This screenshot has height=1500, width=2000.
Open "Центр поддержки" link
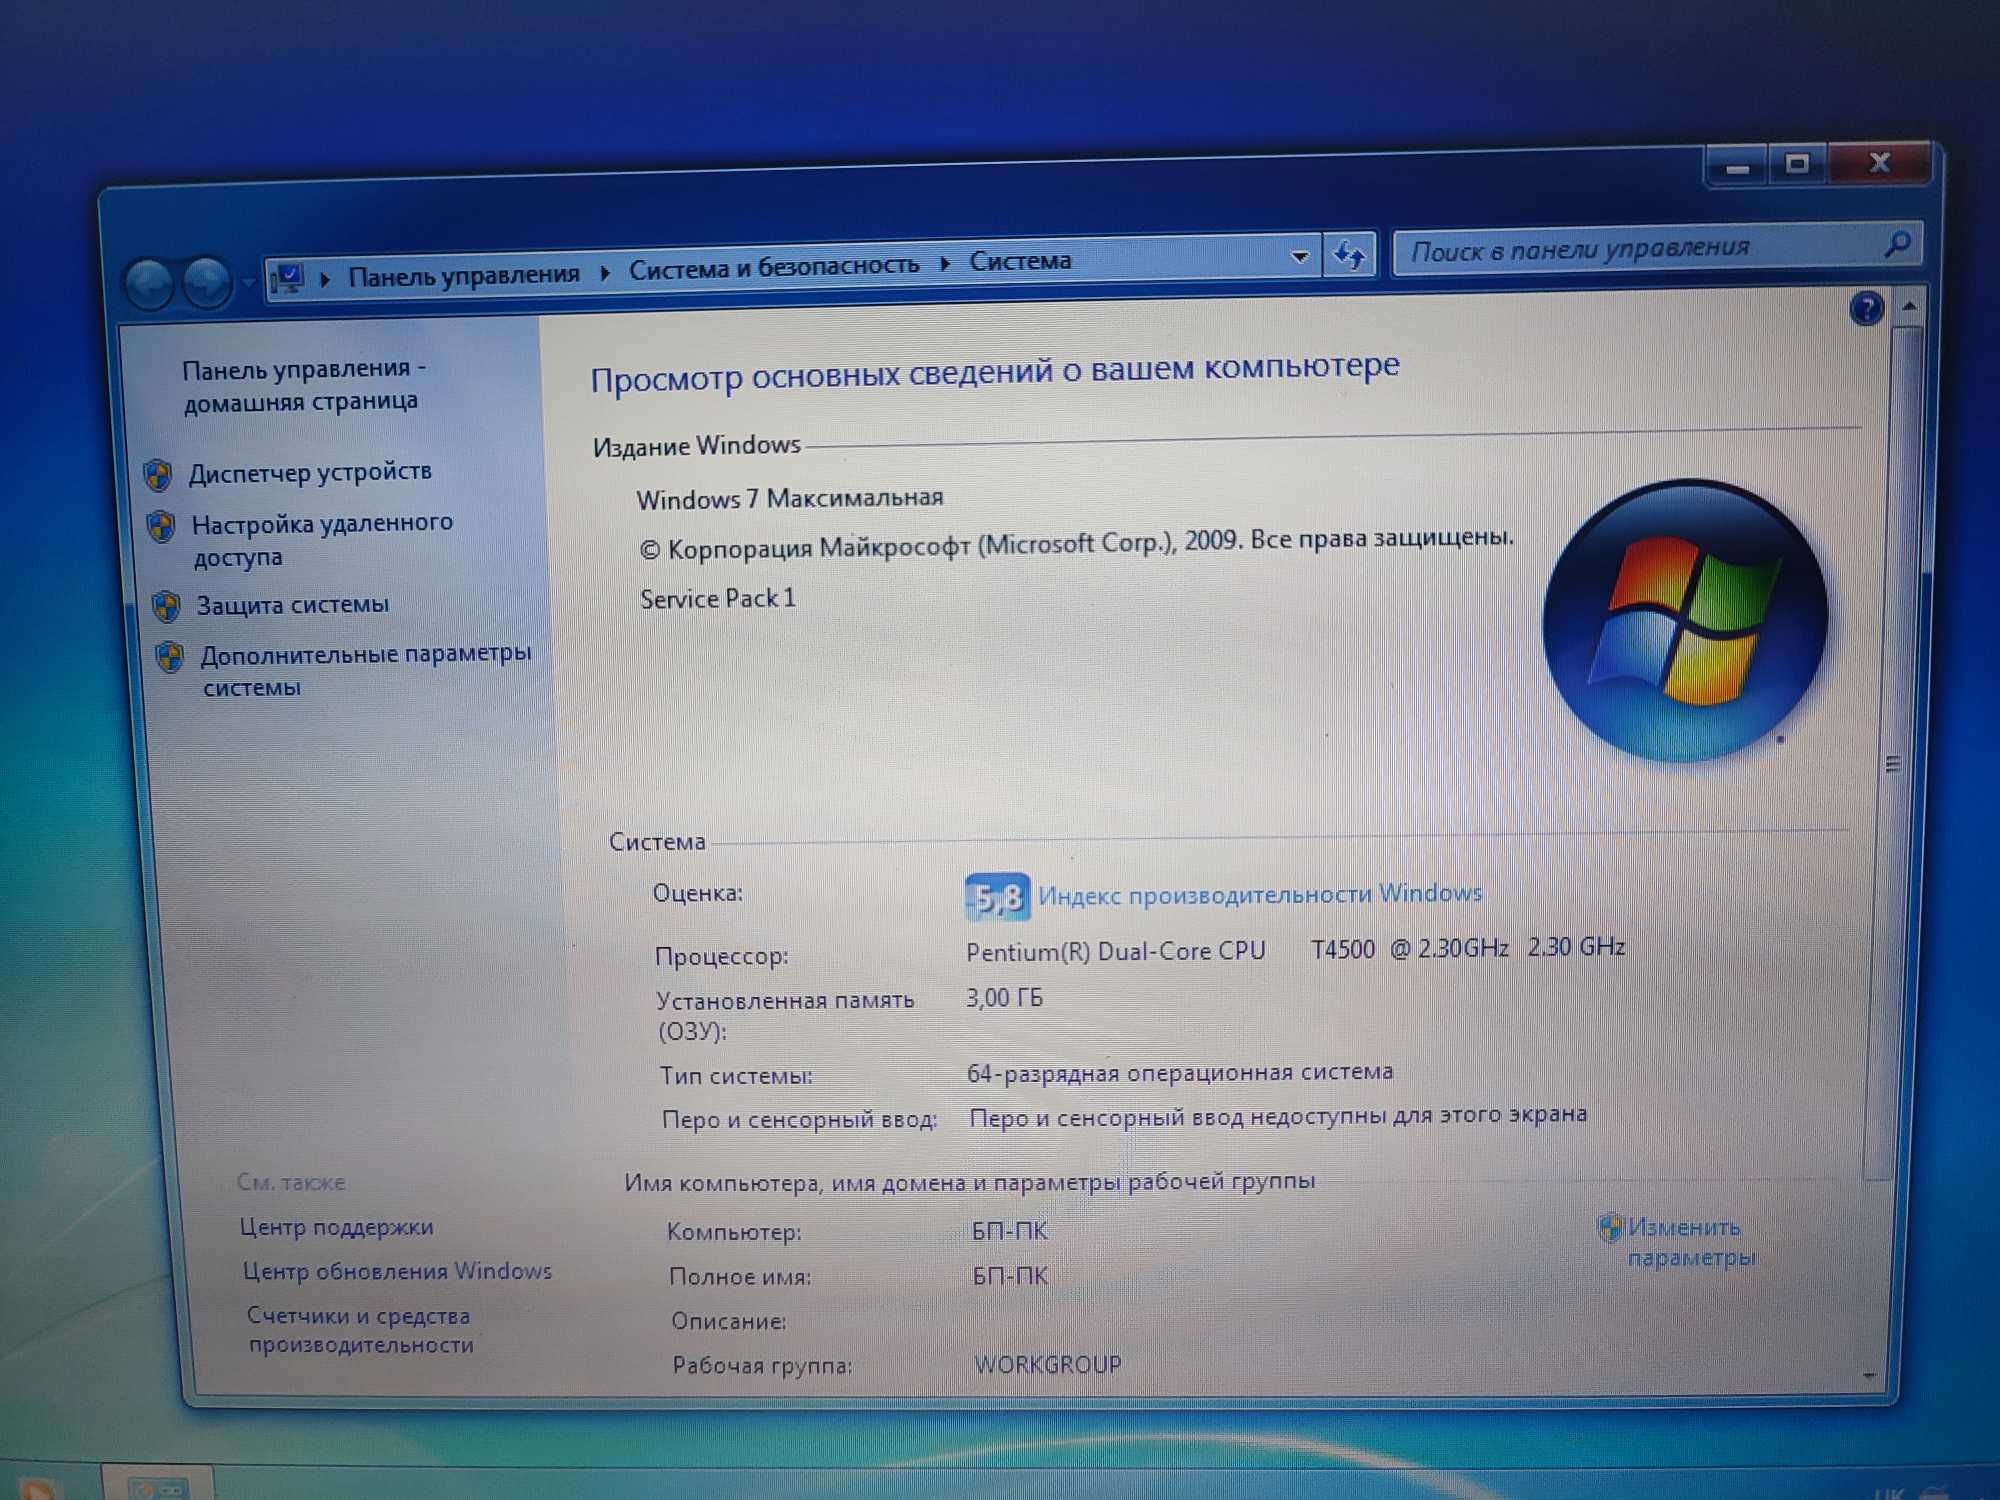pos(336,1227)
